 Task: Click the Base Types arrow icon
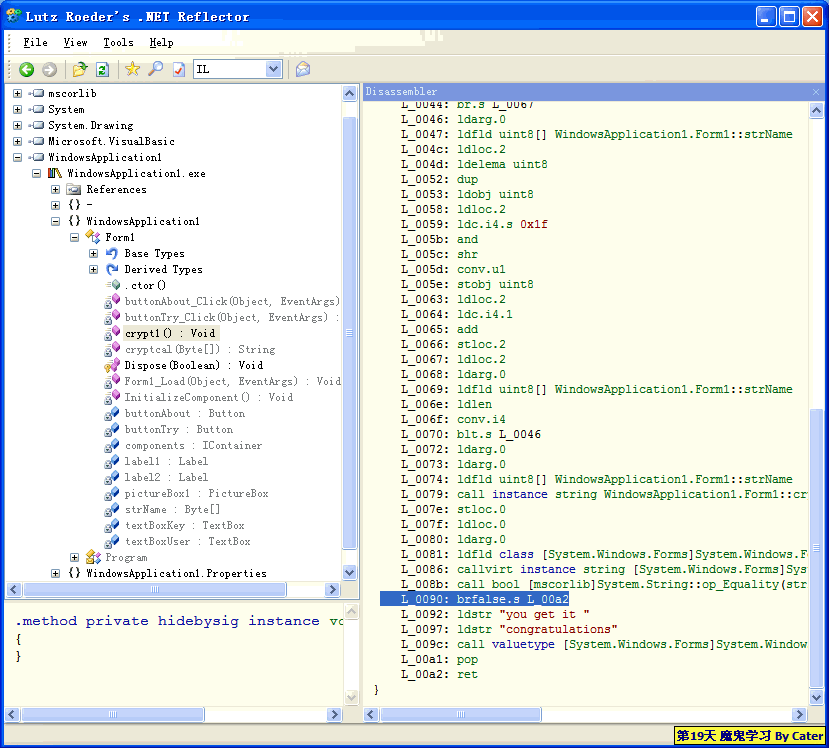[112, 253]
